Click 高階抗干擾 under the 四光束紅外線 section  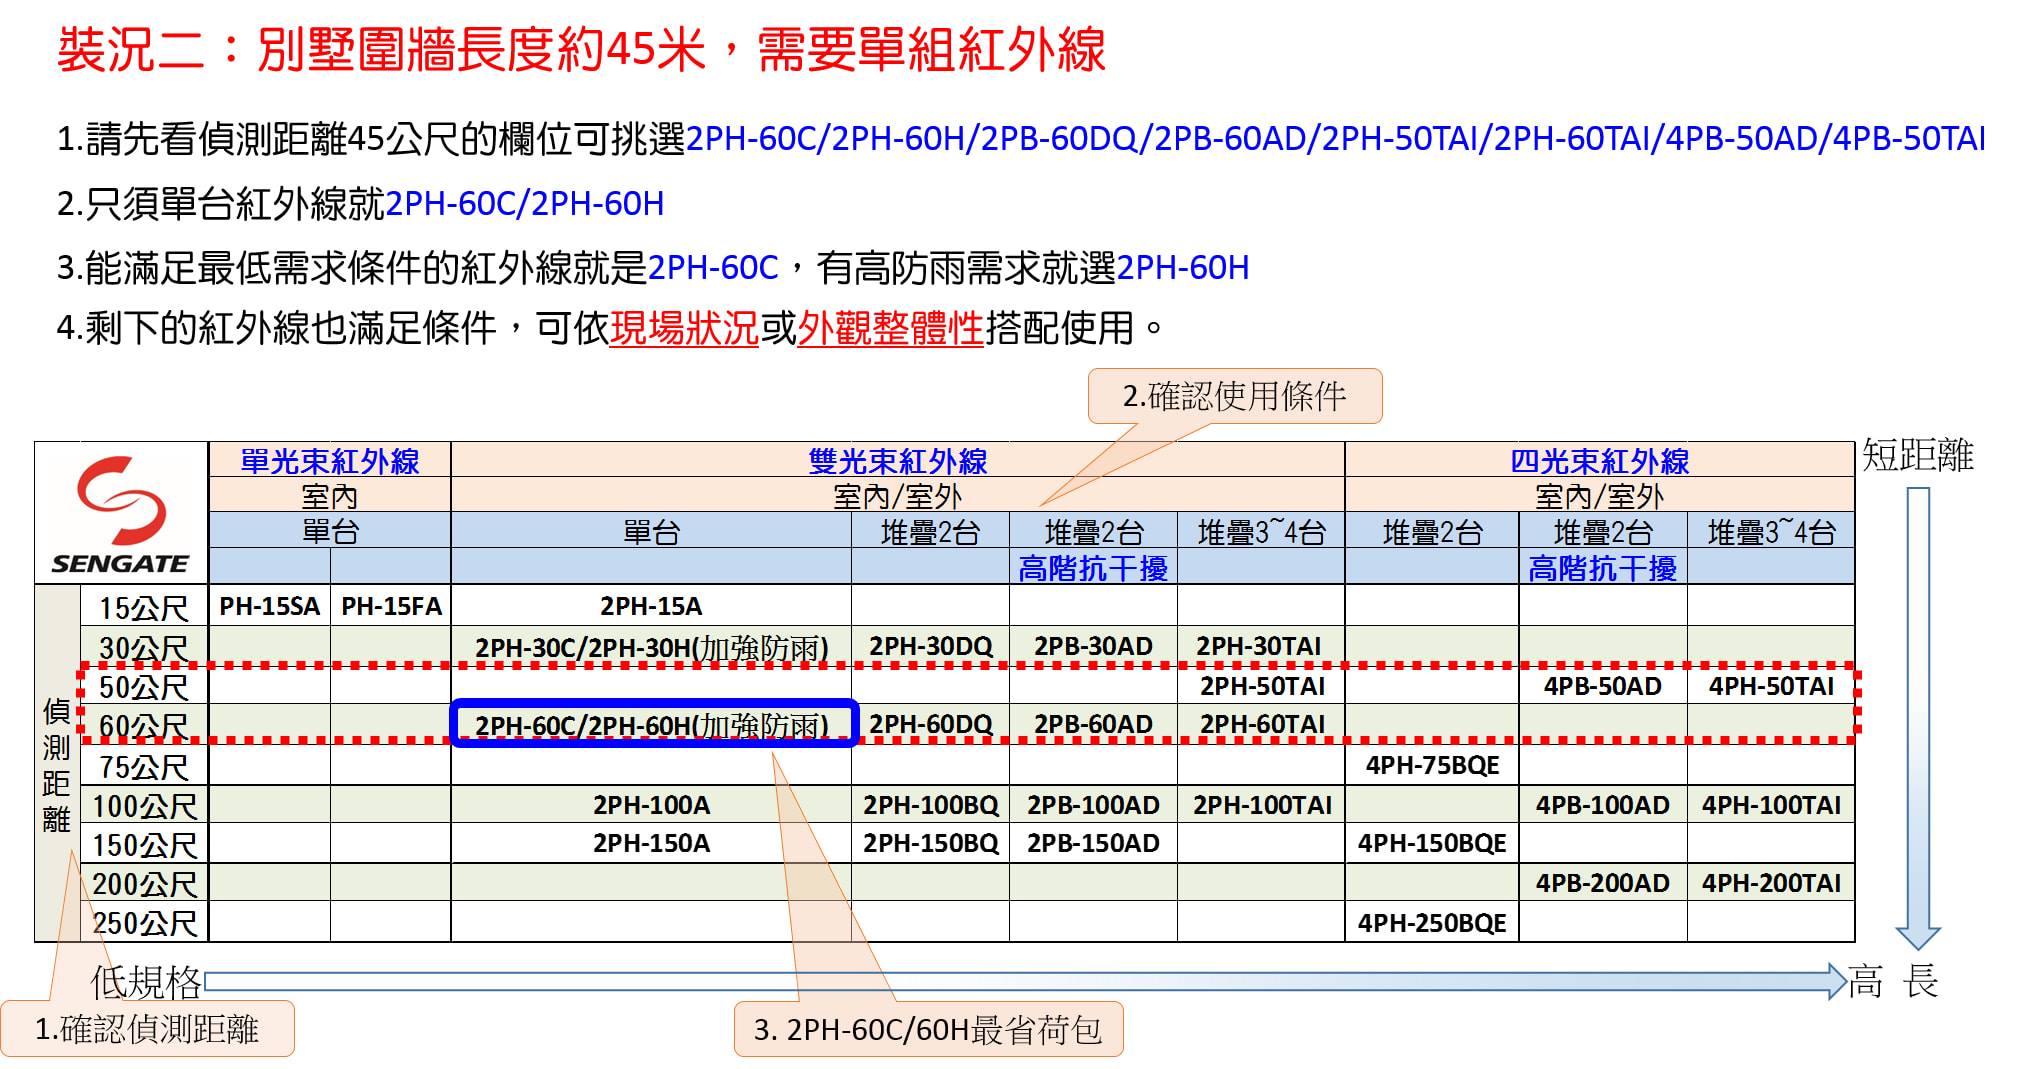(x=1602, y=568)
